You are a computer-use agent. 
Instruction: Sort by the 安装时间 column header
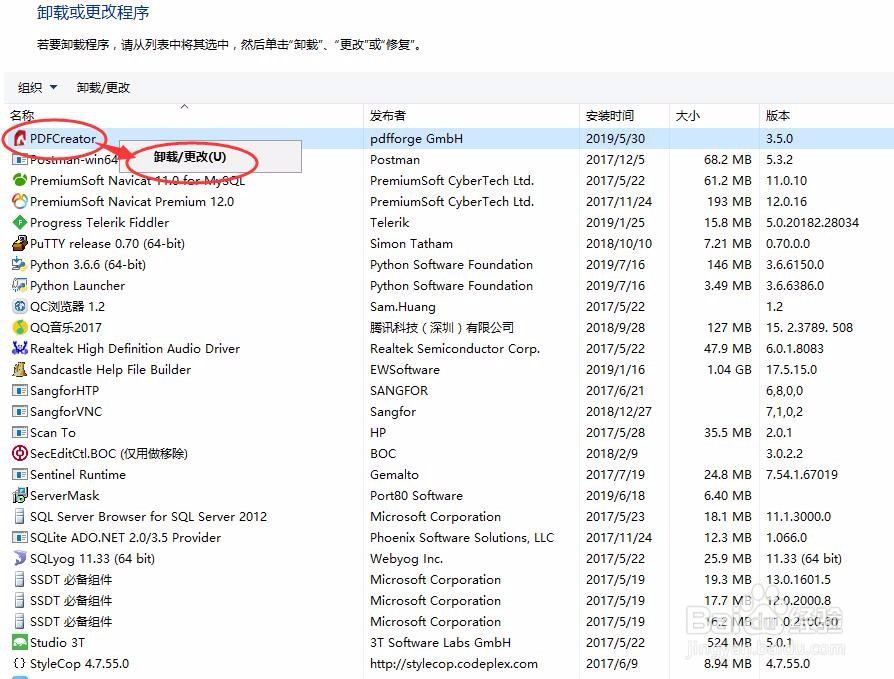609,116
